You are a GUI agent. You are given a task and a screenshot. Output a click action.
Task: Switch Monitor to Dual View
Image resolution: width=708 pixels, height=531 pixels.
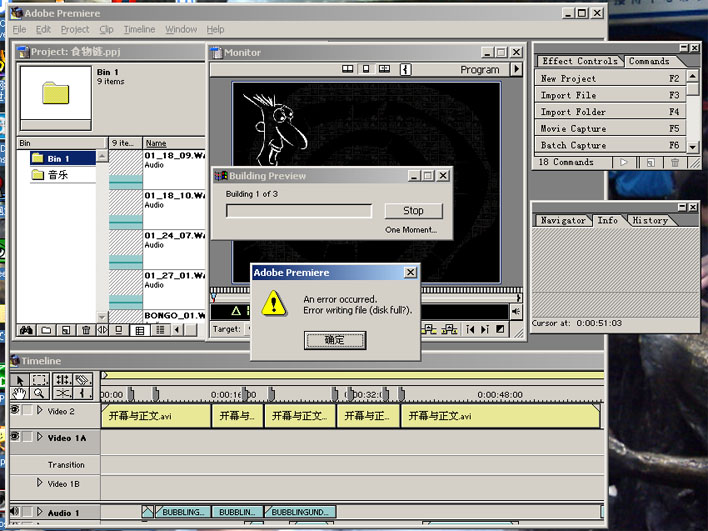click(347, 69)
